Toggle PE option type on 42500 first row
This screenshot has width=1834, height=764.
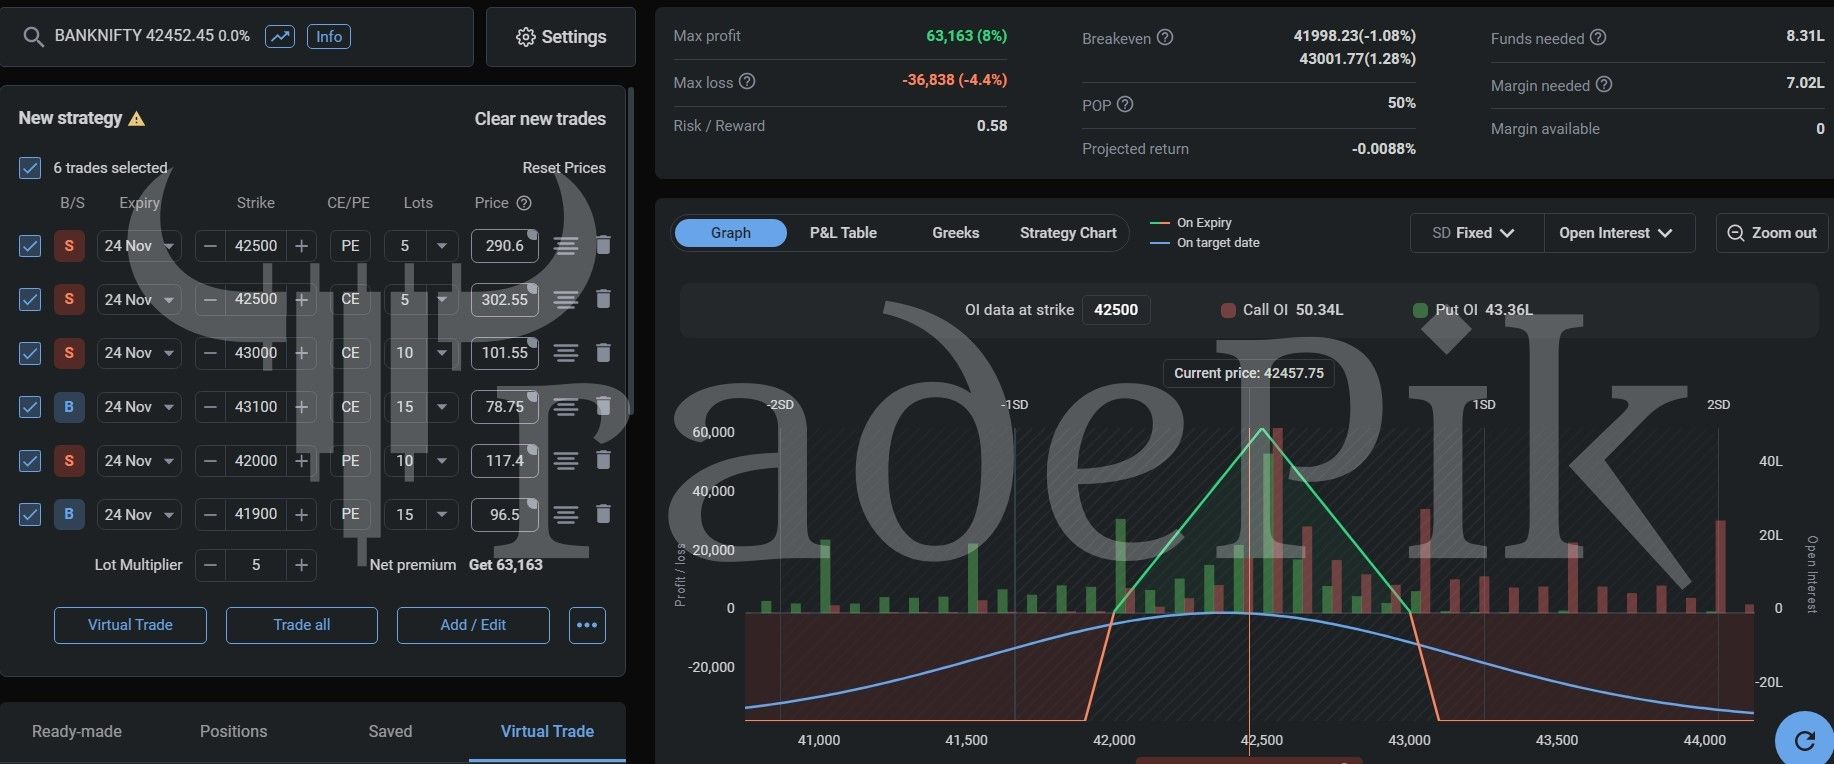coord(350,245)
